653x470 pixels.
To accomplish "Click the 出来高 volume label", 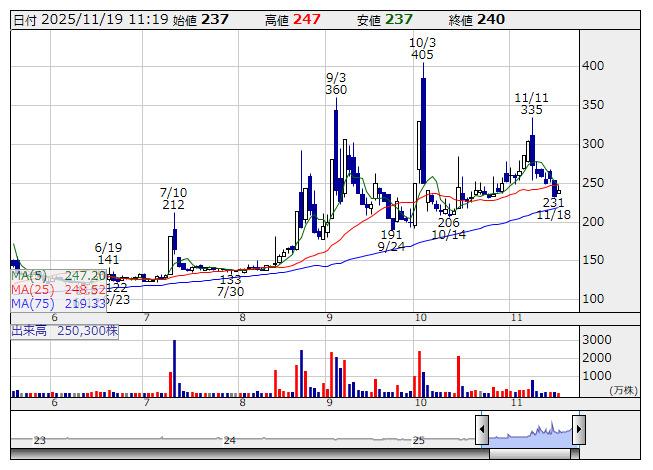I will click(x=64, y=329).
